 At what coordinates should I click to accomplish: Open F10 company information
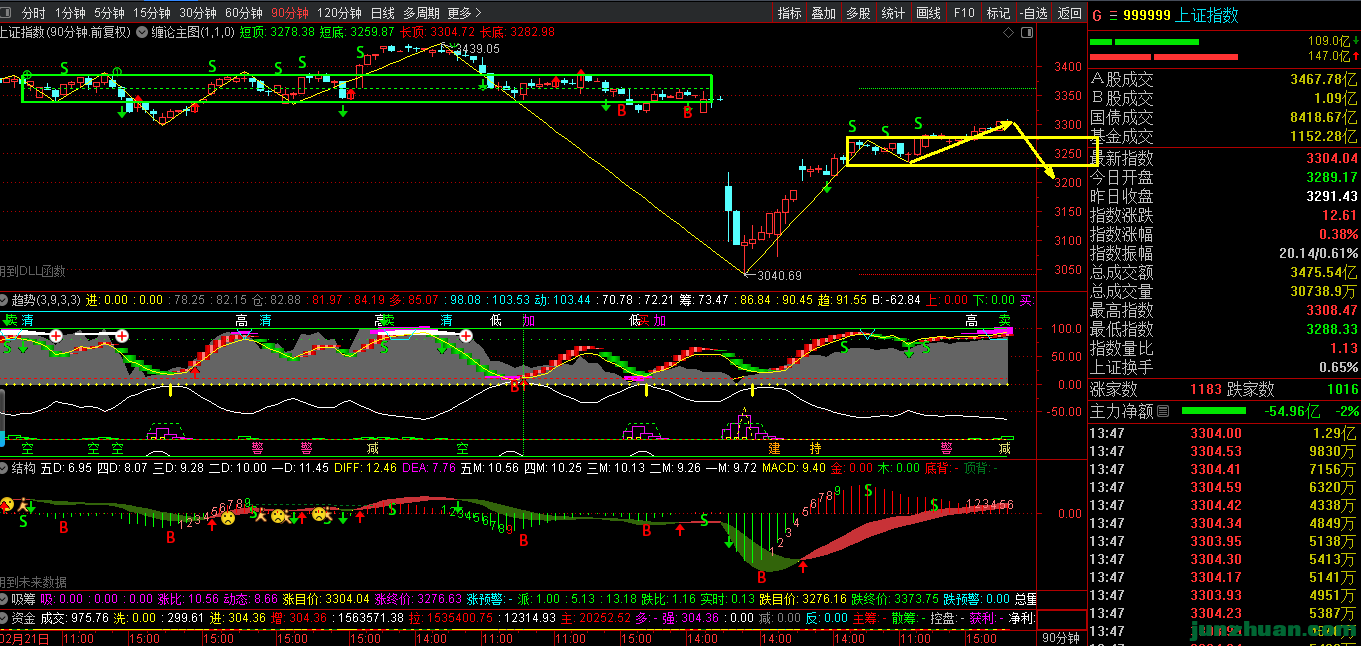[x=964, y=13]
